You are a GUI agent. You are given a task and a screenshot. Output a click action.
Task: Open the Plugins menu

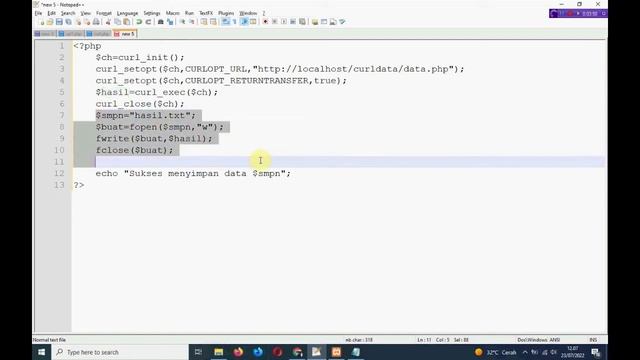(226, 13)
